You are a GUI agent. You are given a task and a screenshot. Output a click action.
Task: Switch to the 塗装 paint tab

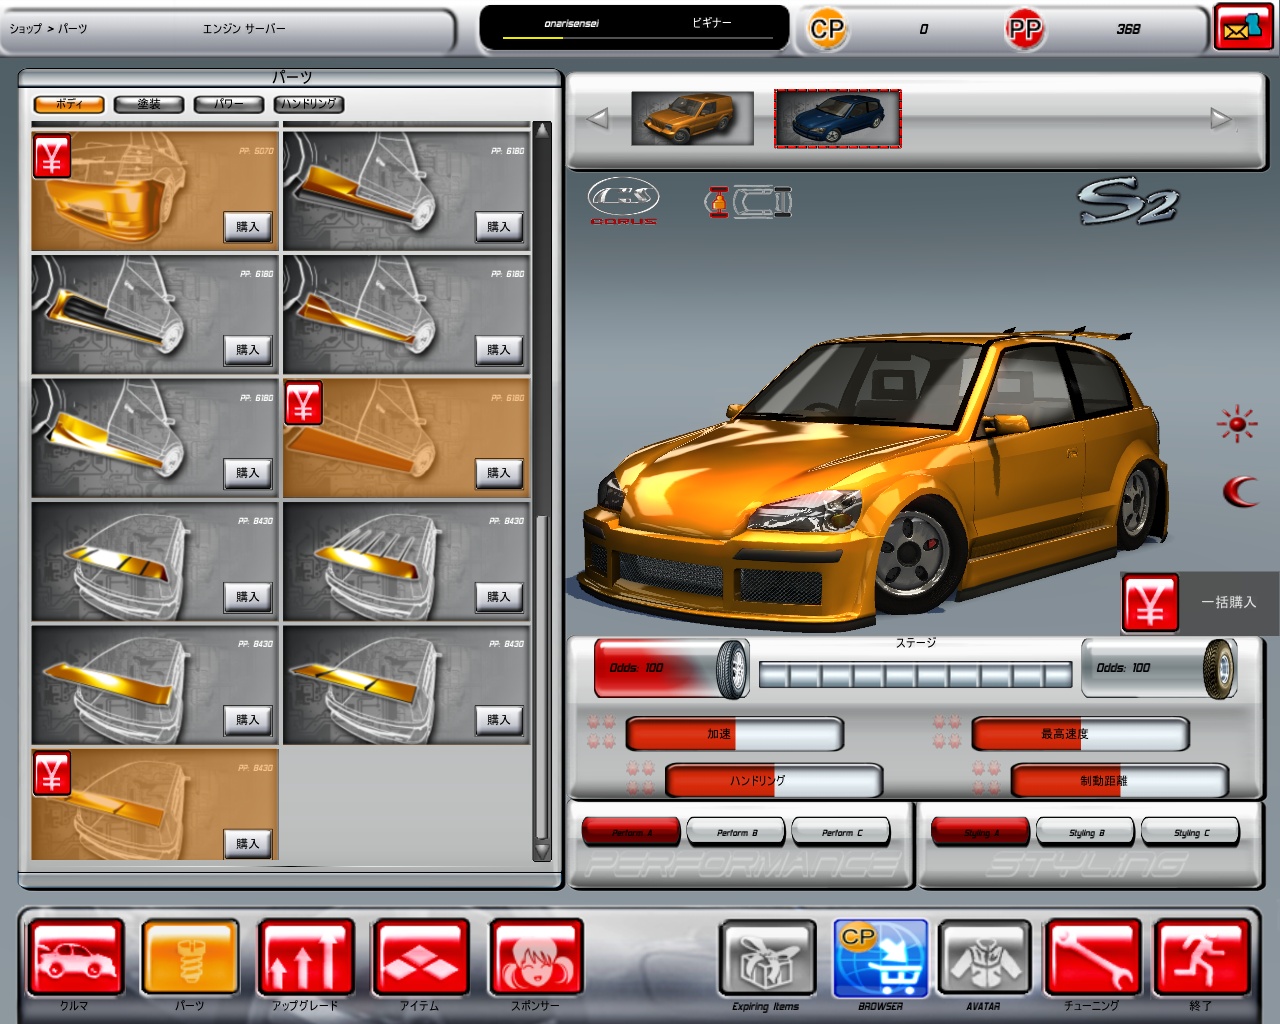(x=149, y=104)
